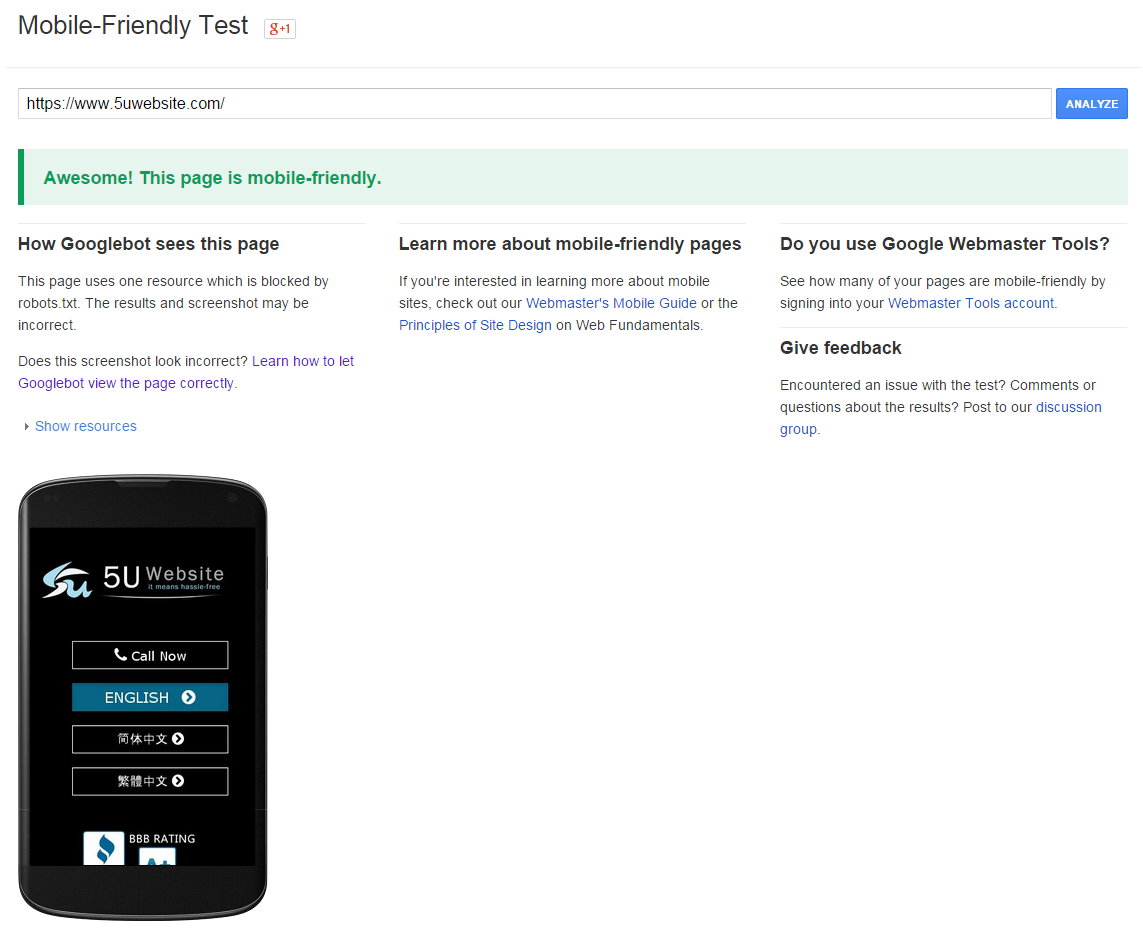Image resolution: width=1143 pixels, height=932 pixels.
Task: Click the arrow icon beside ENGLISH
Action: pos(189,697)
